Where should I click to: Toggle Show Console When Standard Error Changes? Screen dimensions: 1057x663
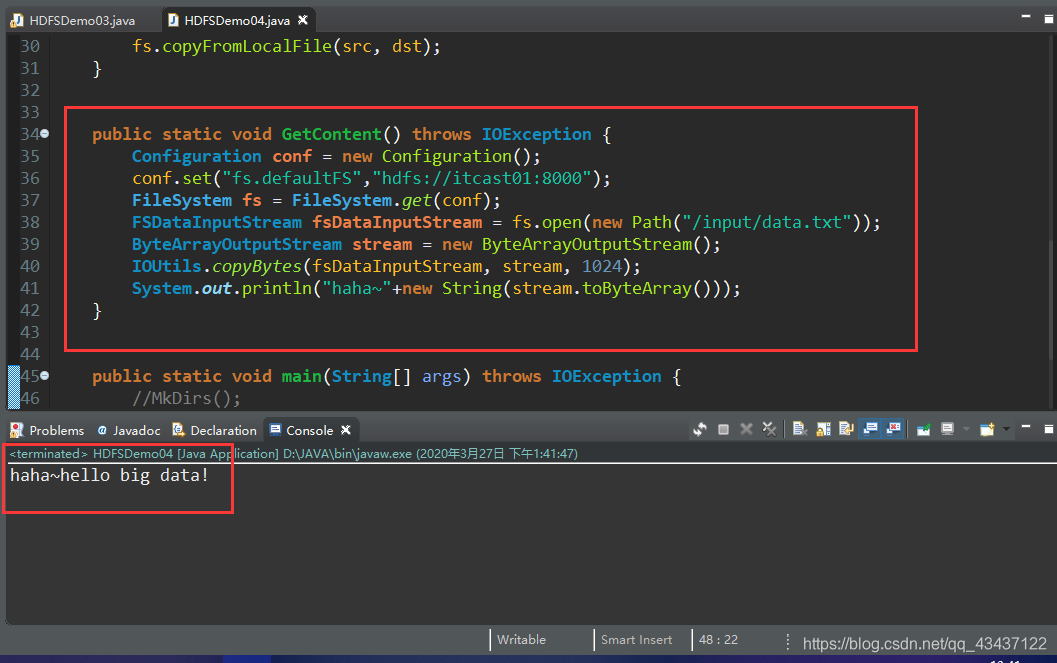click(894, 429)
